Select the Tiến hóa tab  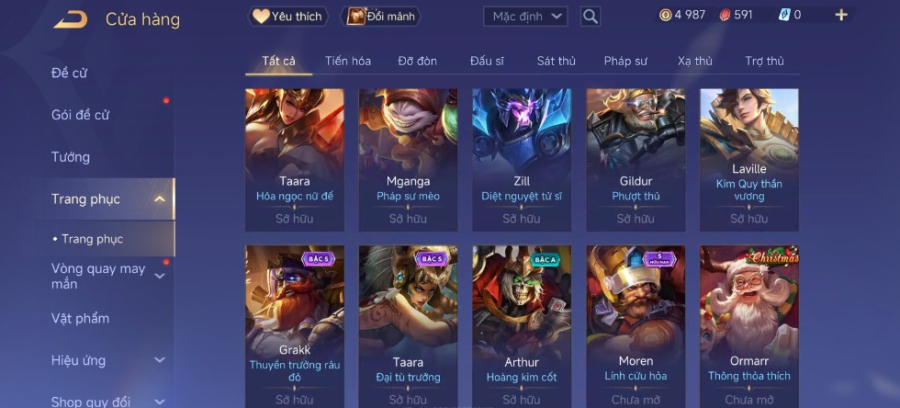(x=348, y=61)
